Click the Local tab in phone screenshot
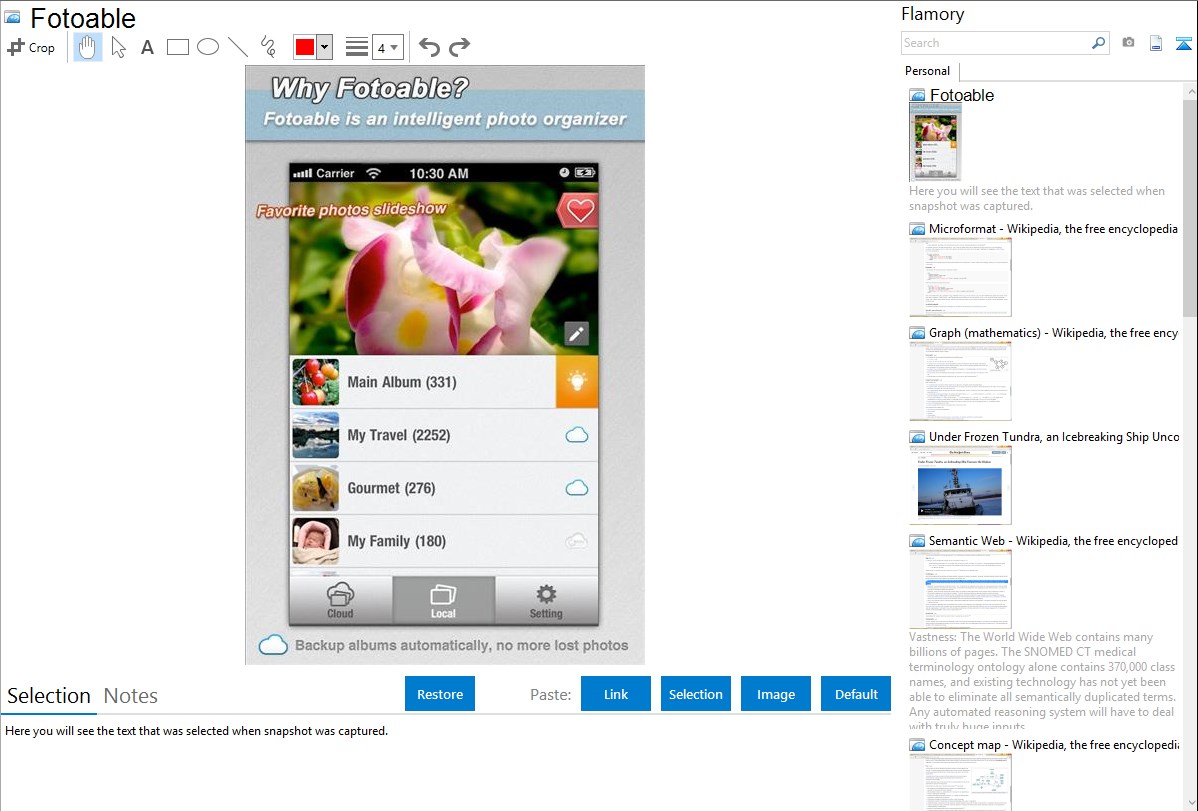 point(443,601)
